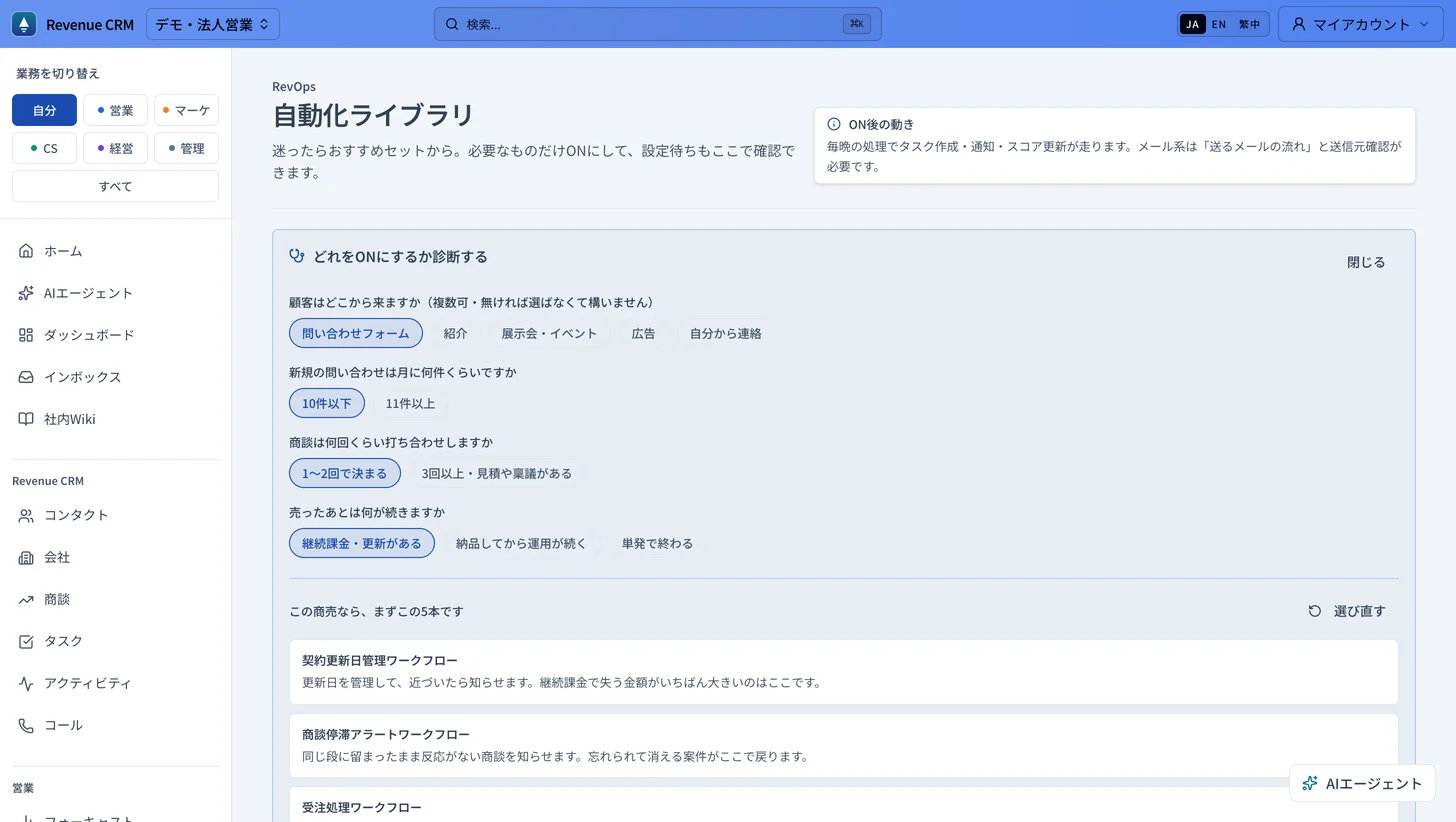This screenshot has width=1456, height=822.
Task: Switch role filter to マーケ
Action: 186,110
